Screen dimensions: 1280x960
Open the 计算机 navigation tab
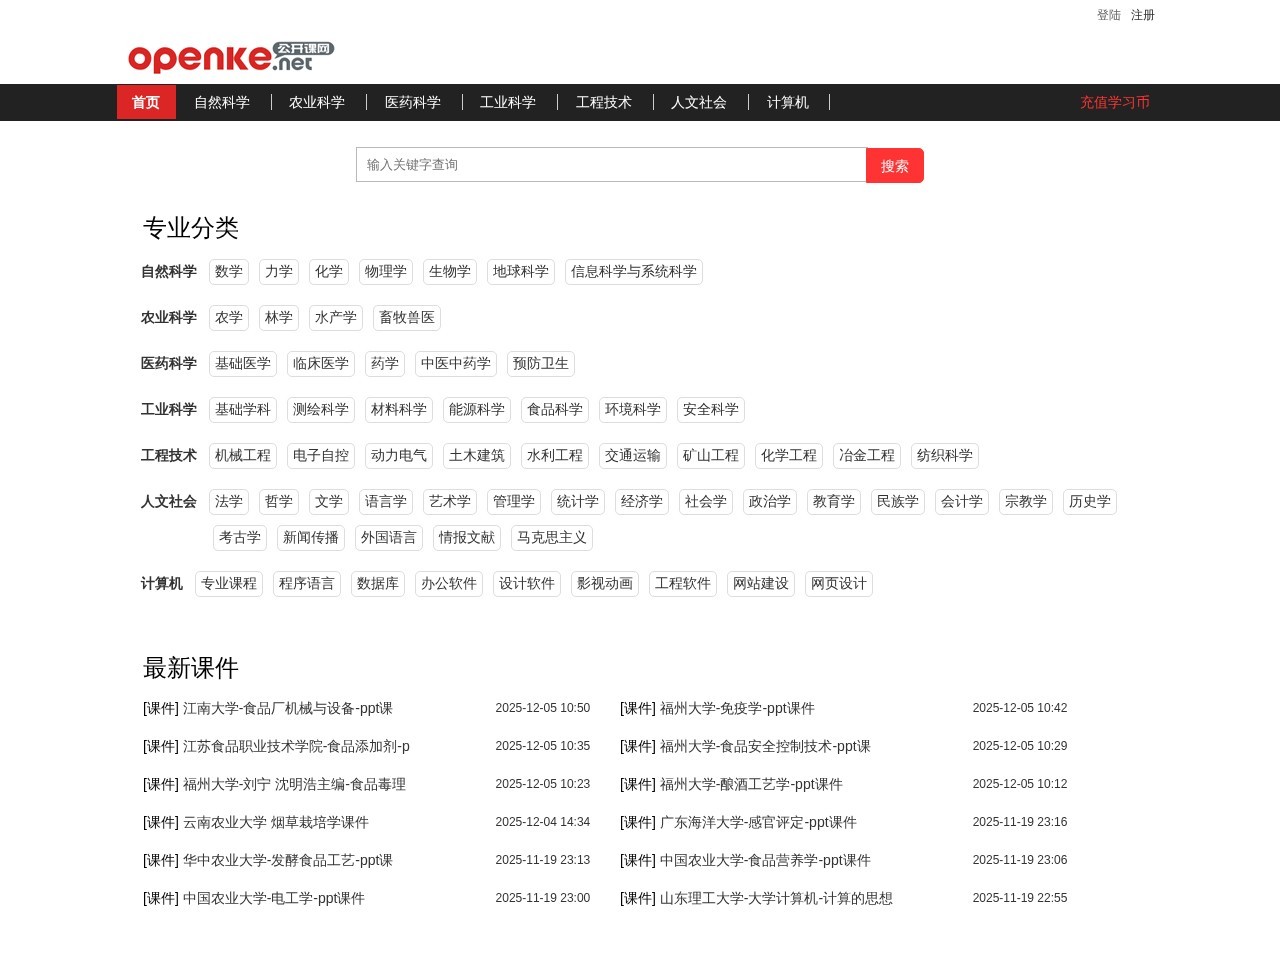788,102
